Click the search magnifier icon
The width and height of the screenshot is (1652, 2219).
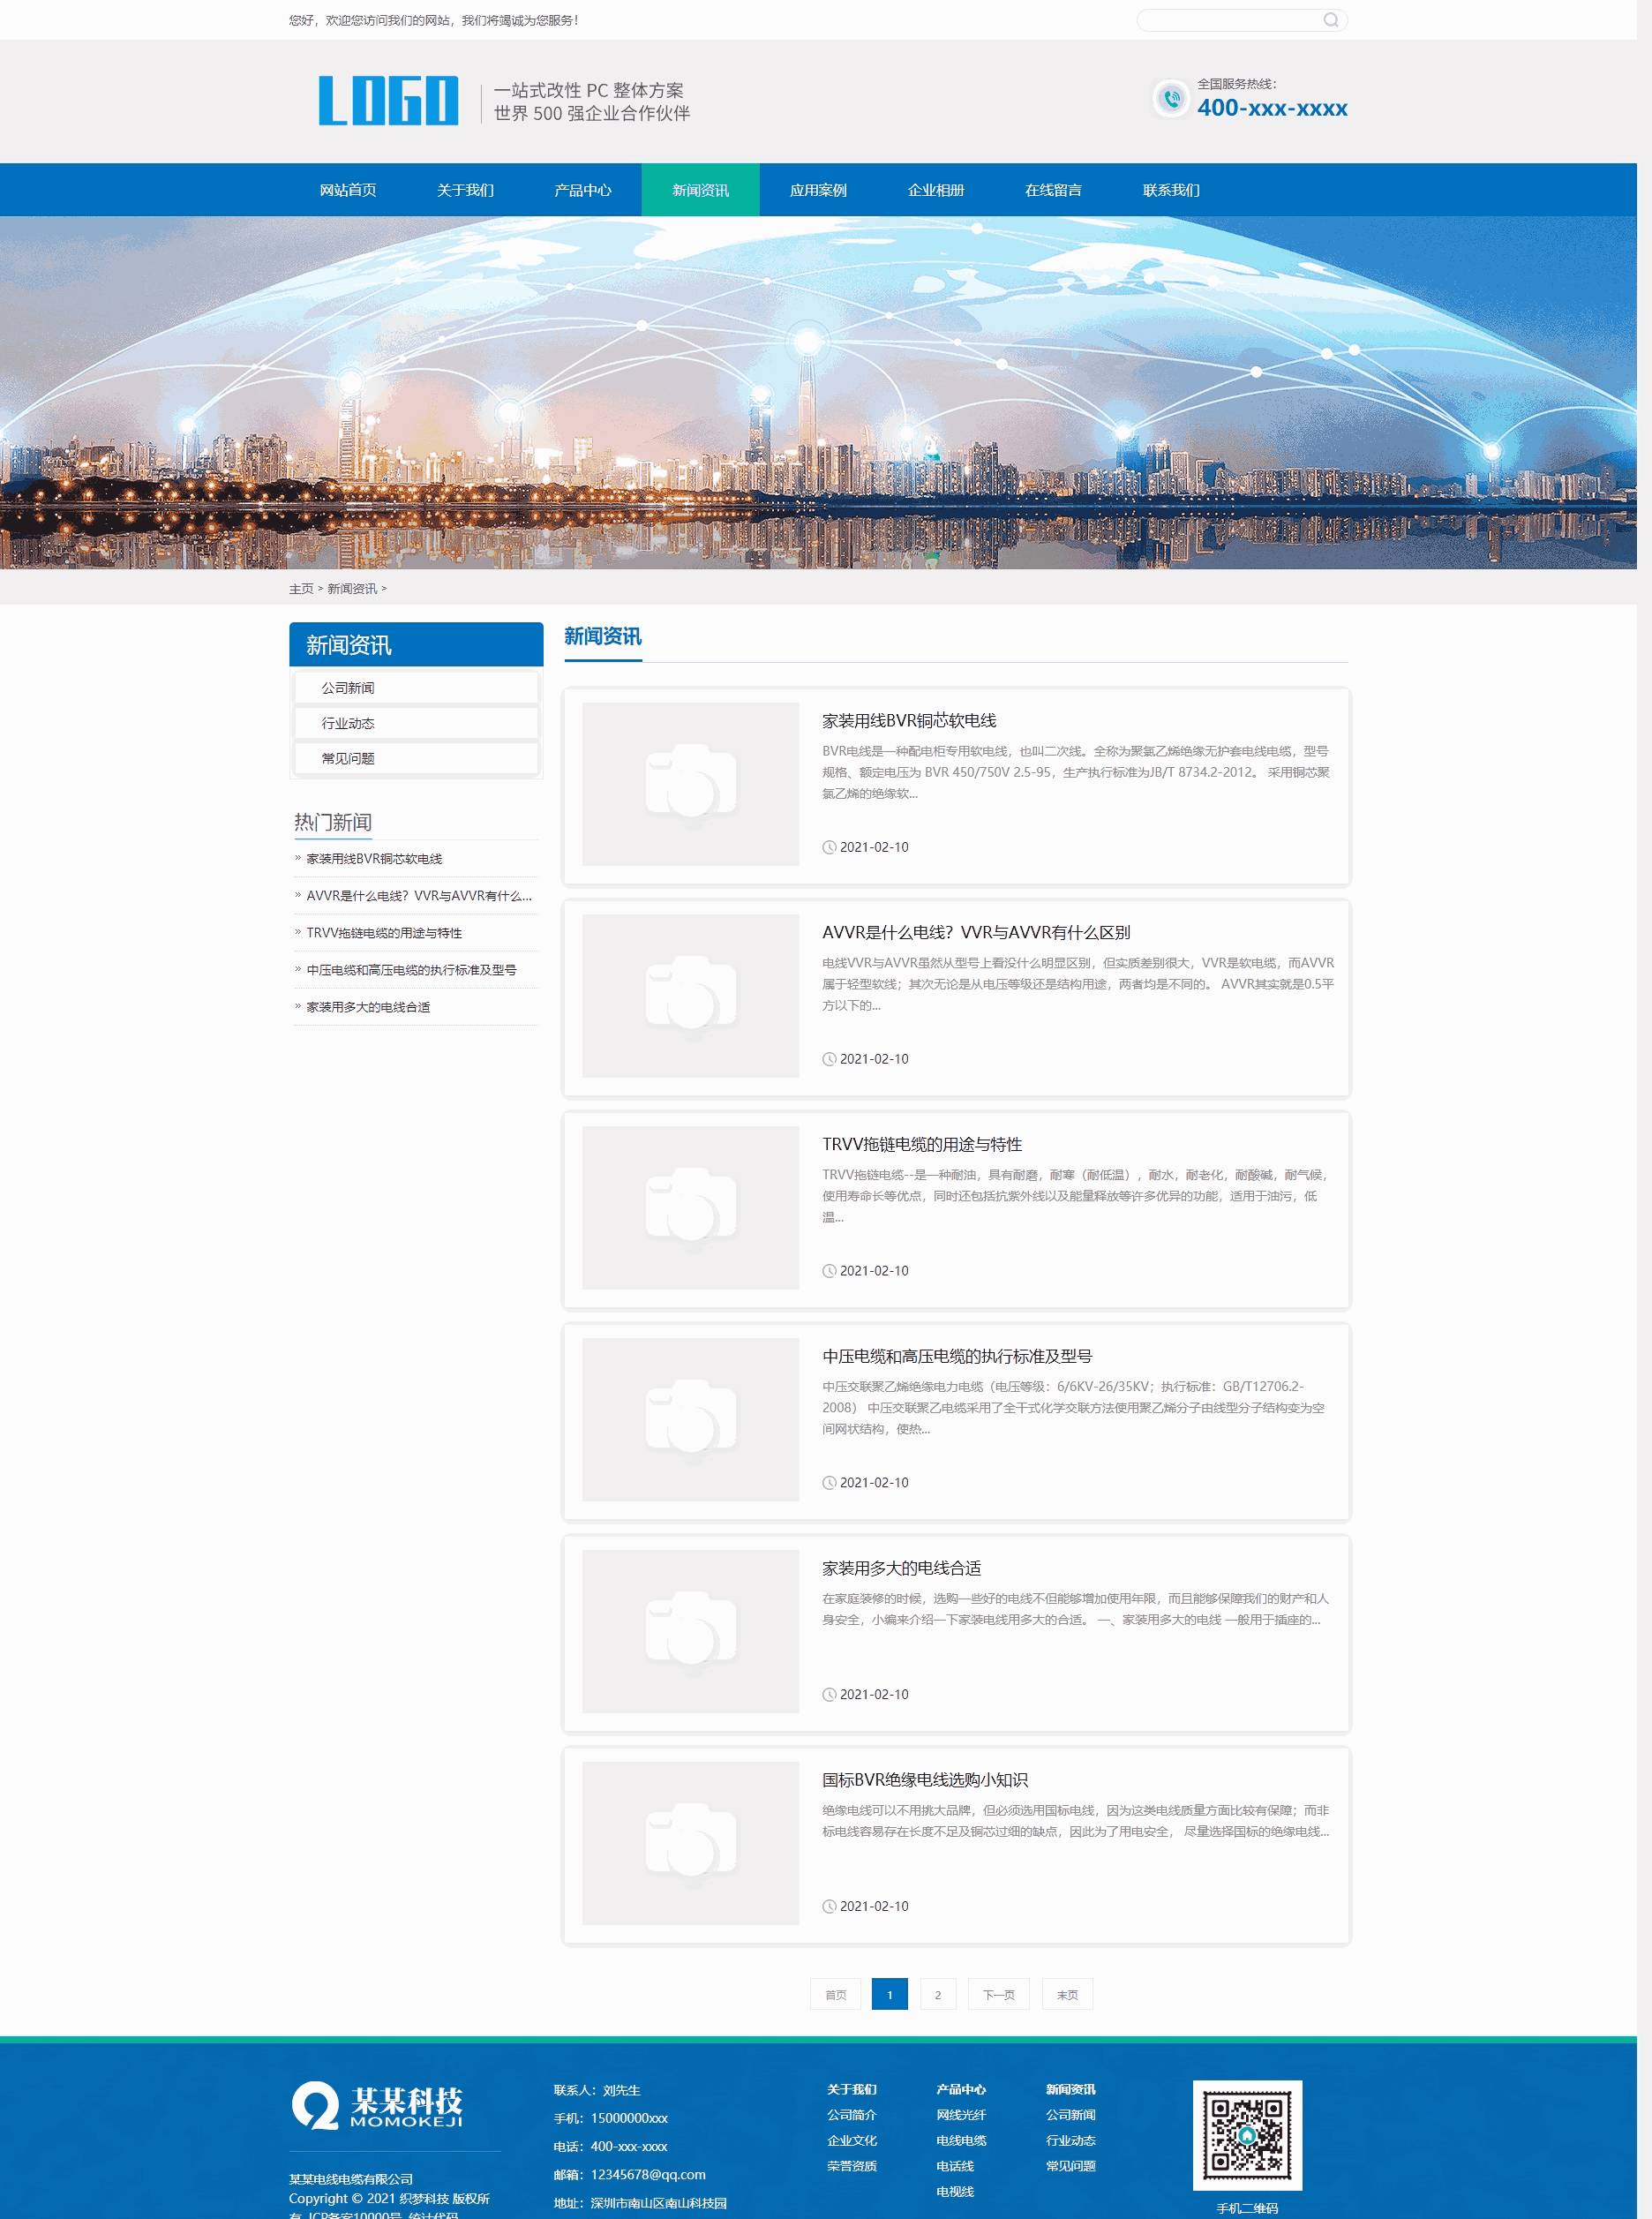pos(1330,20)
